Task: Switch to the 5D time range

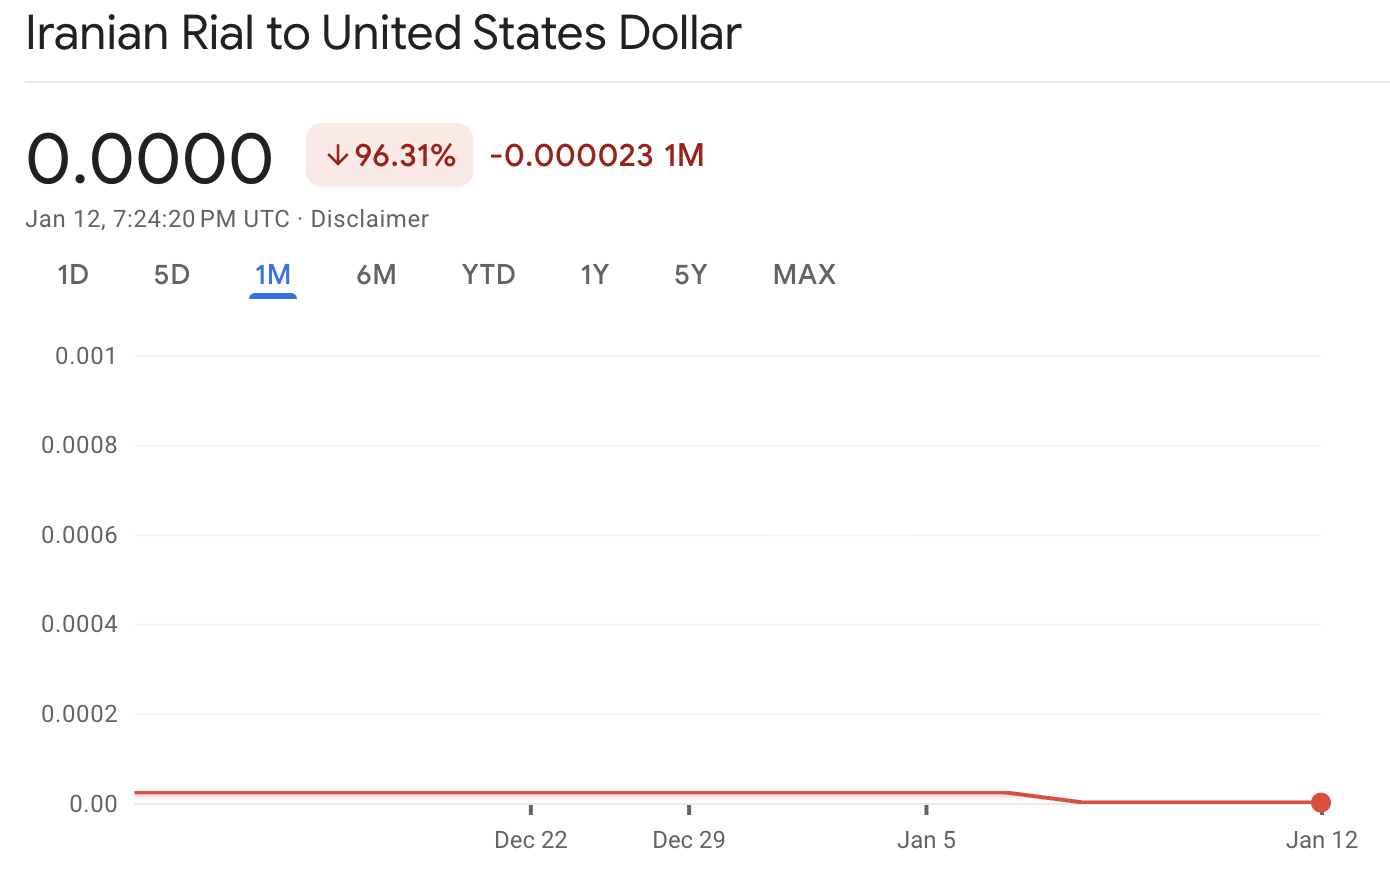Action: click(x=170, y=274)
